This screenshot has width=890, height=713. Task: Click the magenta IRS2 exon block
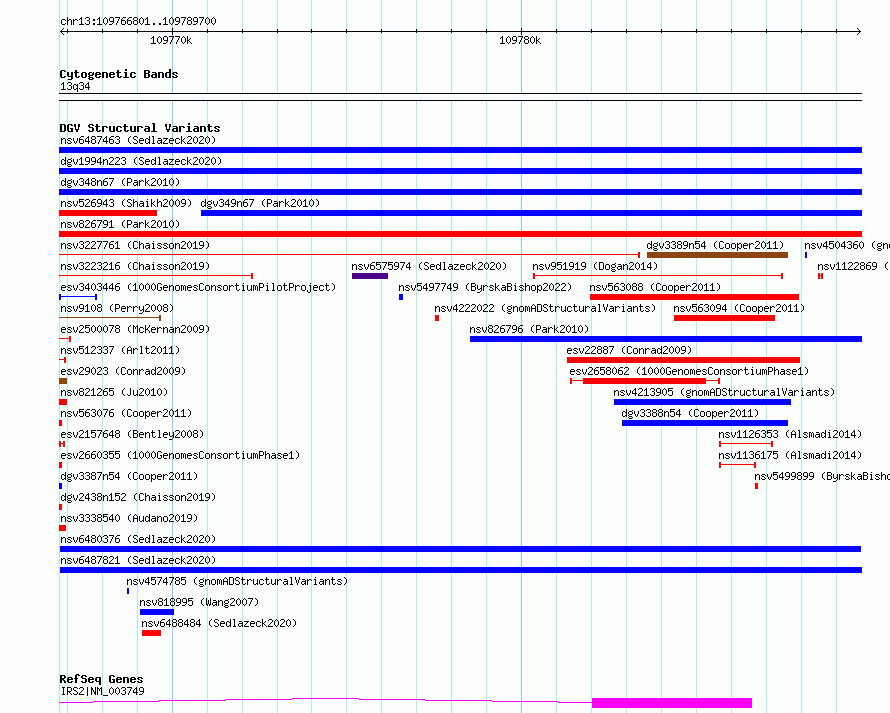click(x=672, y=703)
